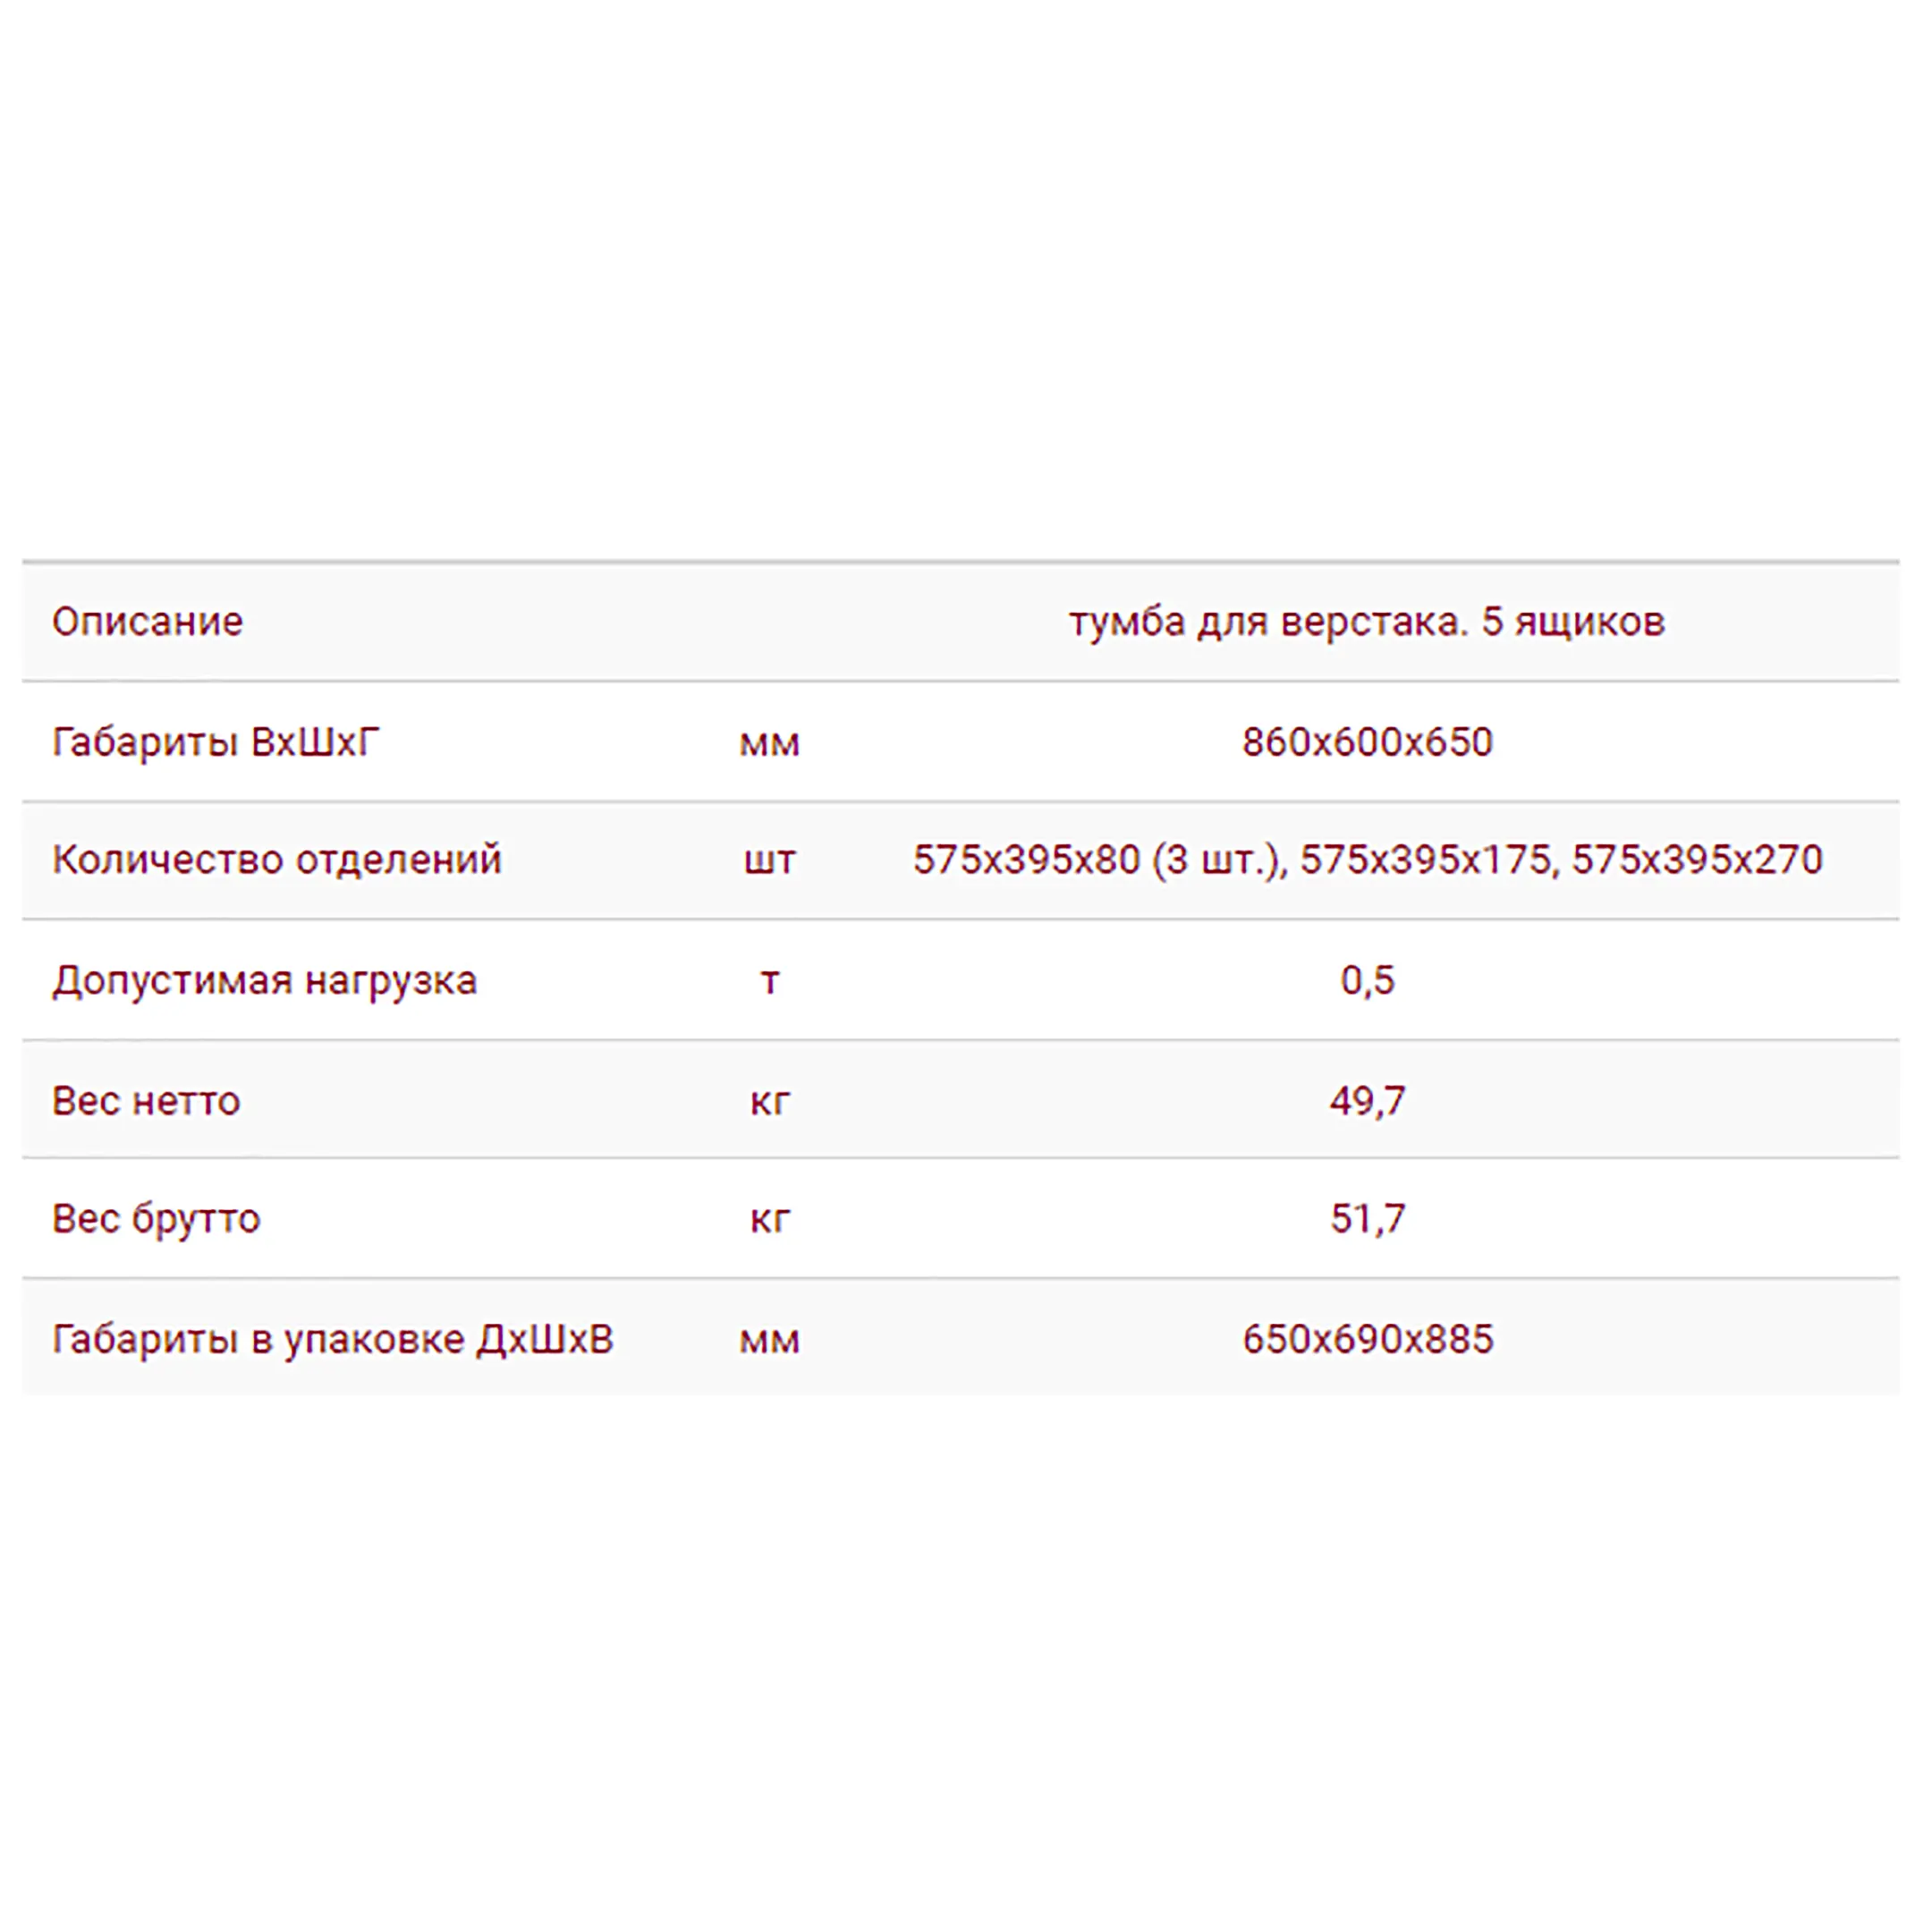The width and height of the screenshot is (1932, 1932).
Task: Click the 'Допустимая нагрузка' label
Action: click(264, 981)
